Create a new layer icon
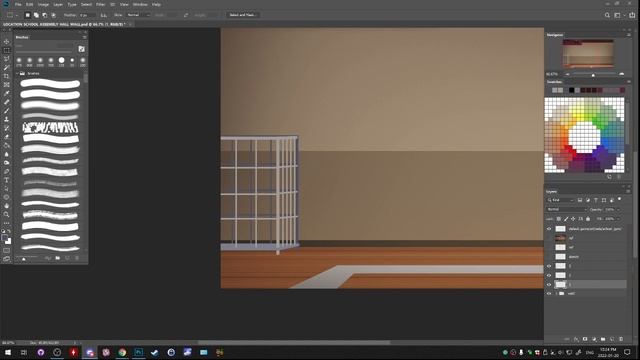 pos(612,339)
